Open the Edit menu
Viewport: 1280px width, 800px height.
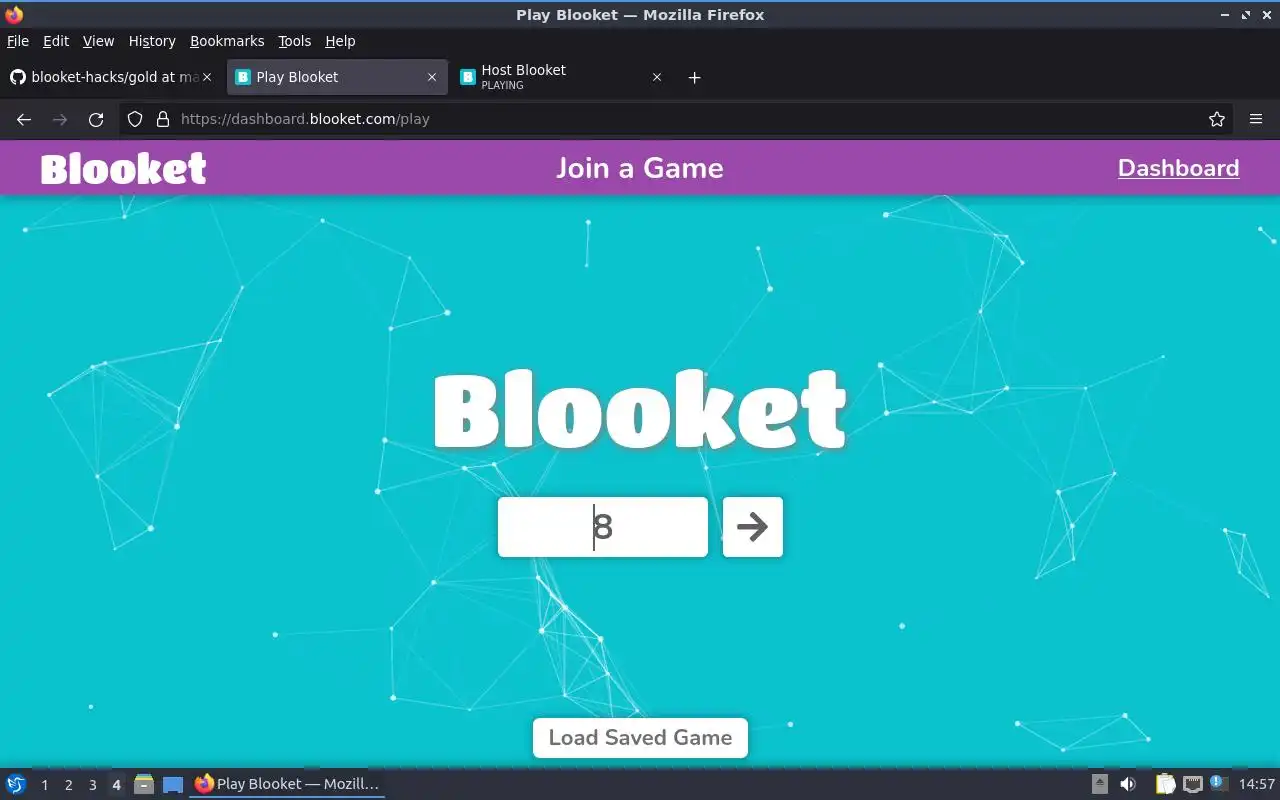tap(56, 41)
